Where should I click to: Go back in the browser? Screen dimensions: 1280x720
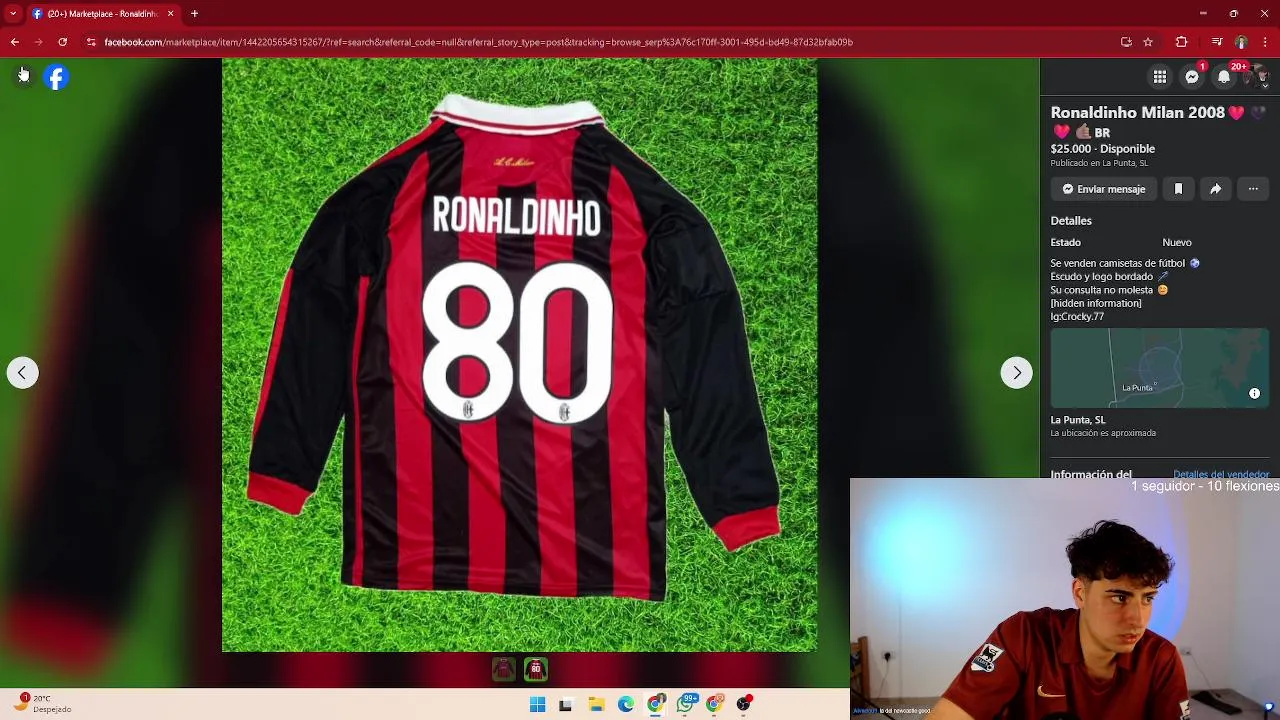pos(14,42)
